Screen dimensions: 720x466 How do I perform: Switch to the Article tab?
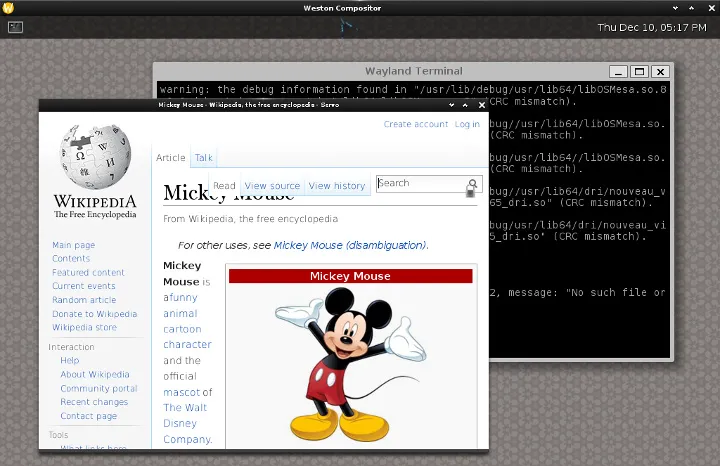[170, 157]
